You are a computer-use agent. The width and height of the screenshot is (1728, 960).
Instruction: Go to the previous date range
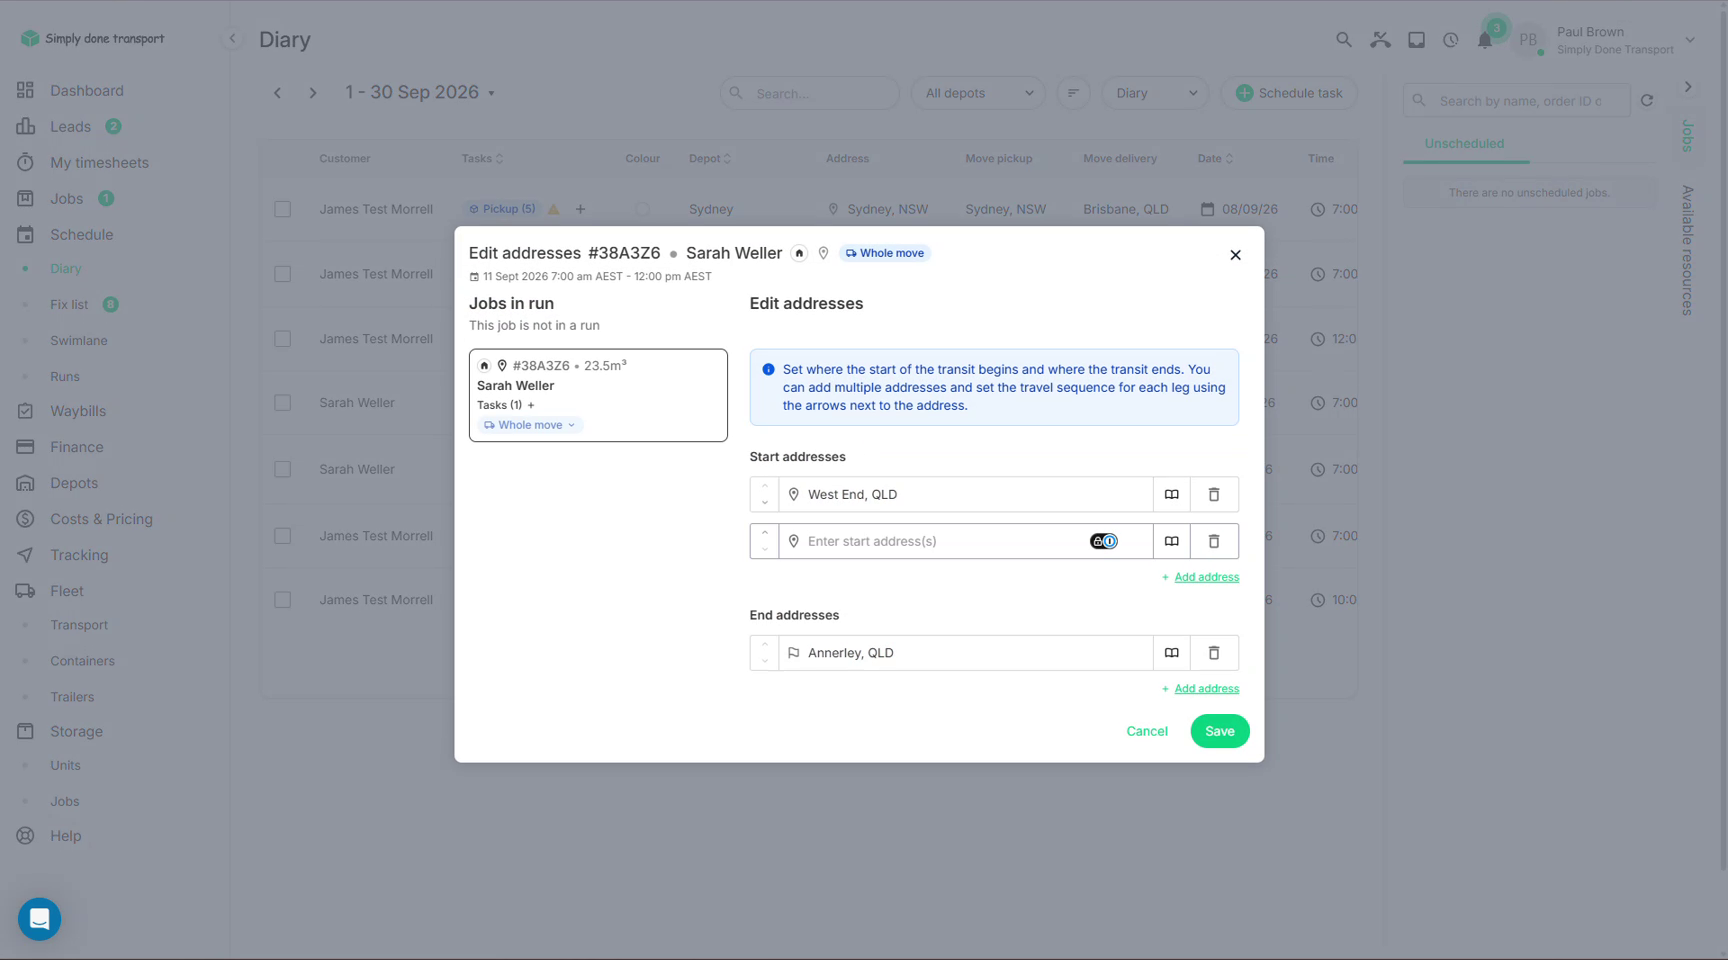click(x=278, y=93)
